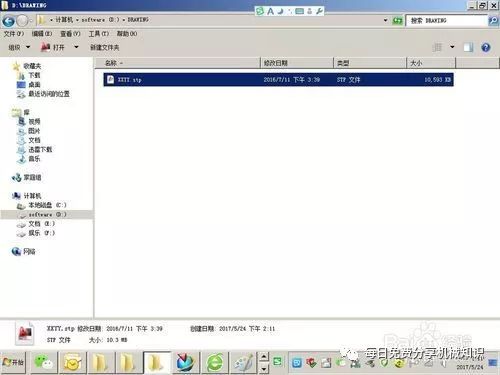The image size is (500, 375).
Task: Sort by the 修改日期 column header
Action: [x=297, y=63]
